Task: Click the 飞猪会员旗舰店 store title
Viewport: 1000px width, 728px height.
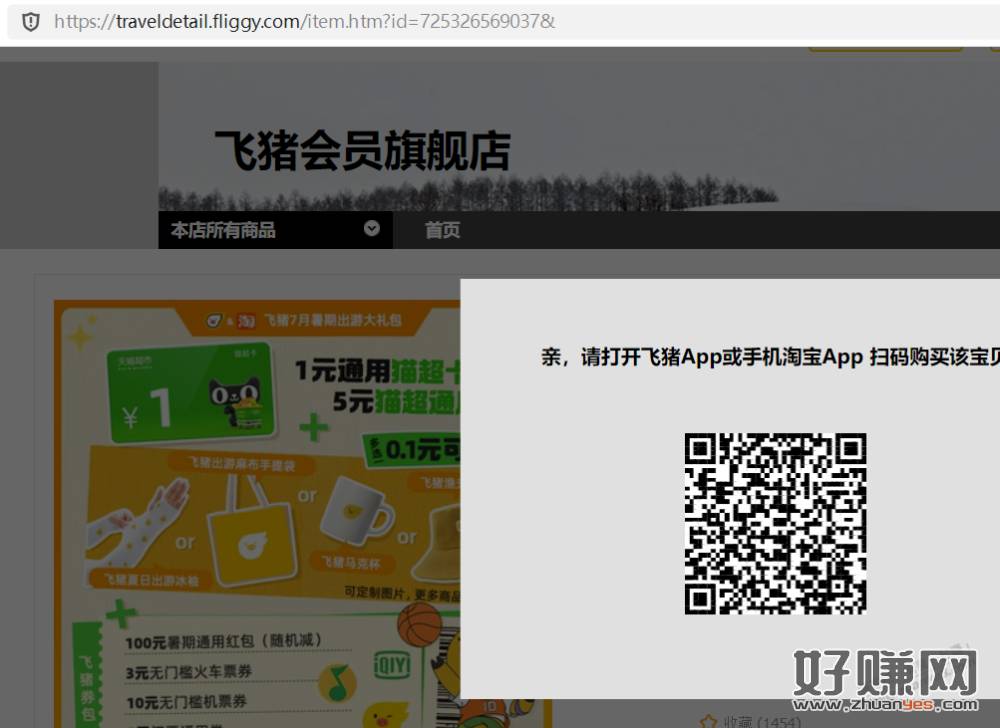Action: pyautogui.click(x=362, y=151)
